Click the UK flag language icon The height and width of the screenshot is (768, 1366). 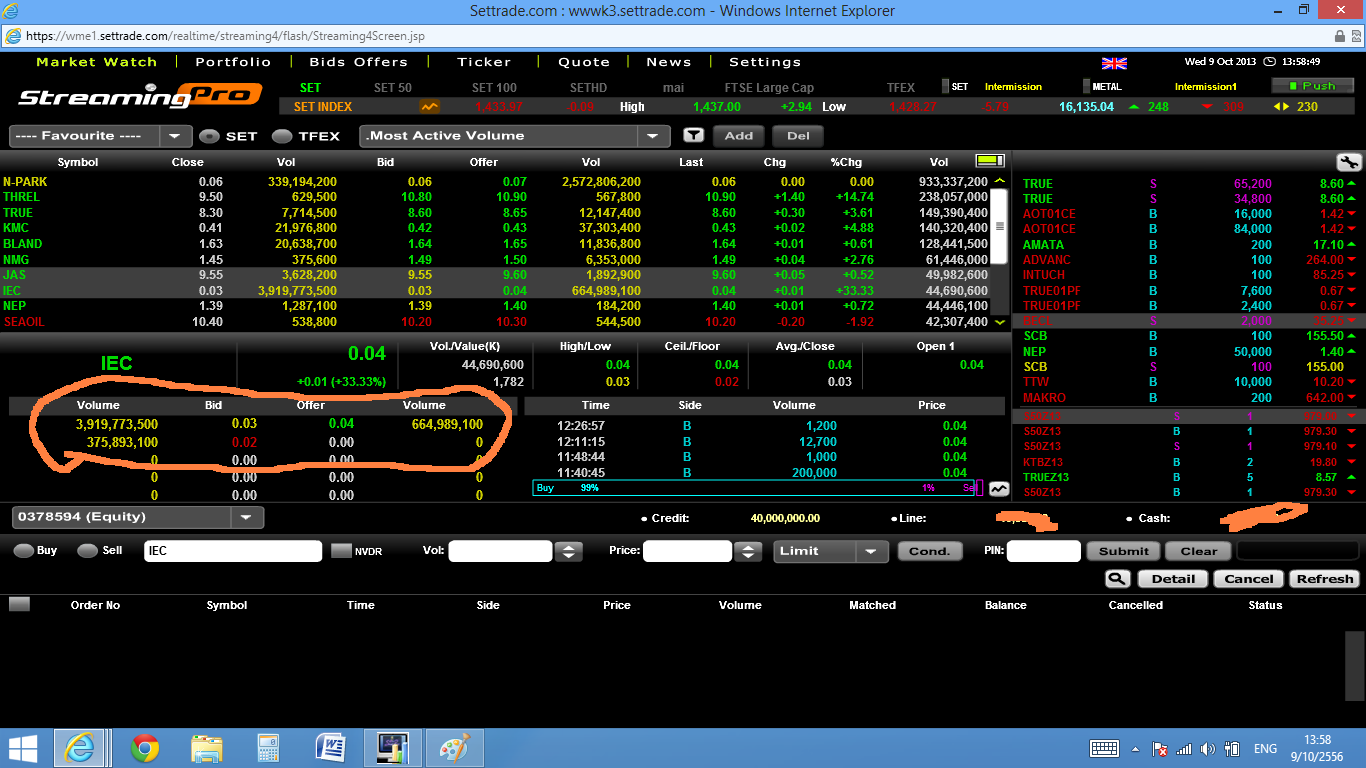click(1114, 62)
